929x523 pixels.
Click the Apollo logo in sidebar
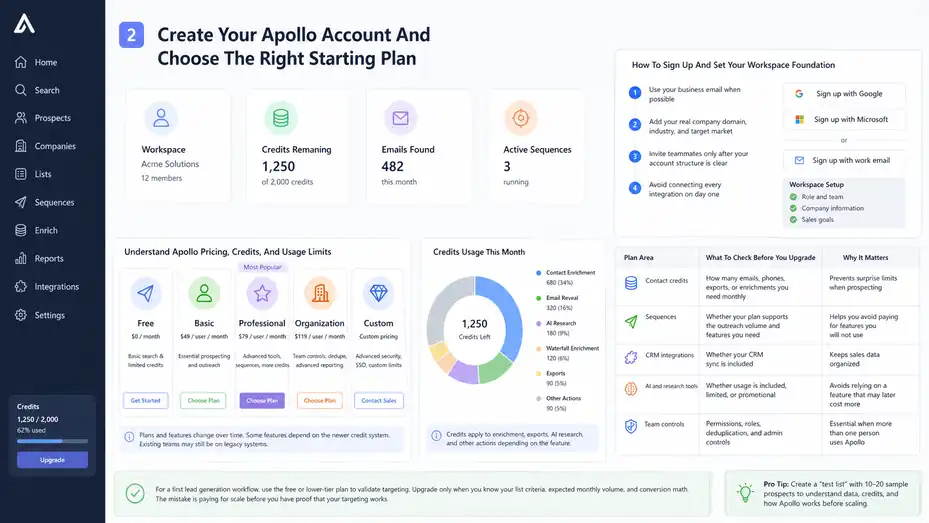24,24
